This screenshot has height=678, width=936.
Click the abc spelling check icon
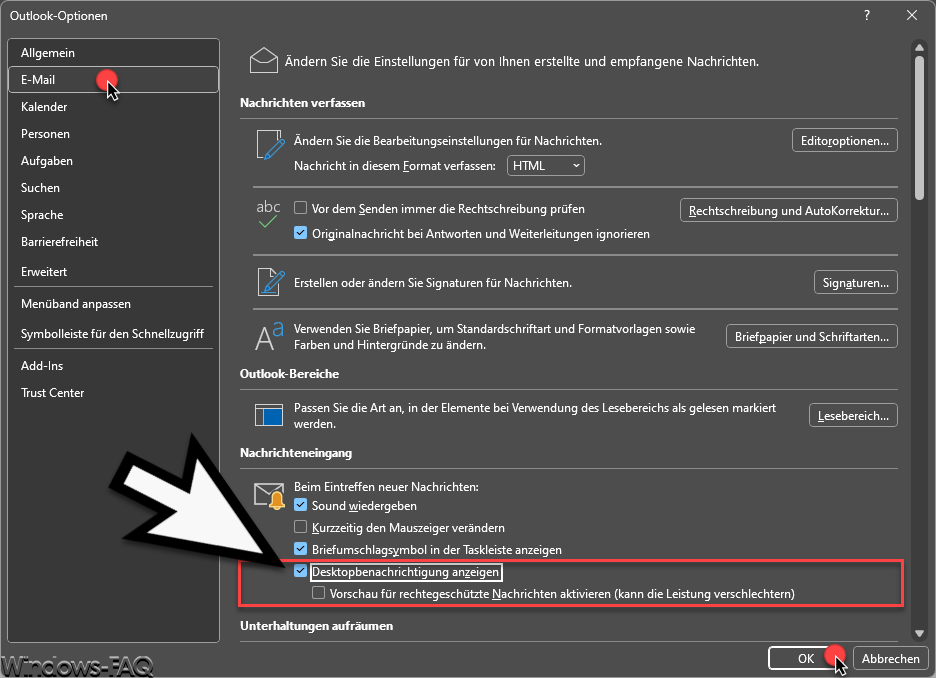click(268, 214)
